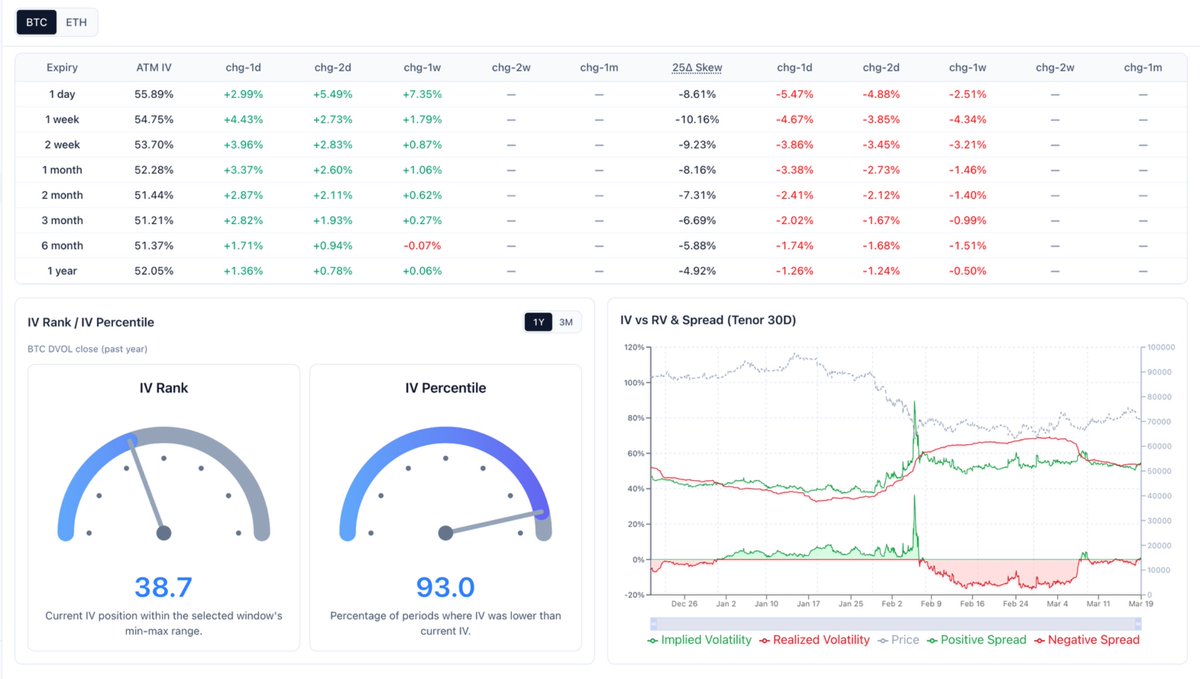Viewport: 1200px width, 679px height.
Task: Sort the table by Expiry column
Action: [x=62, y=67]
